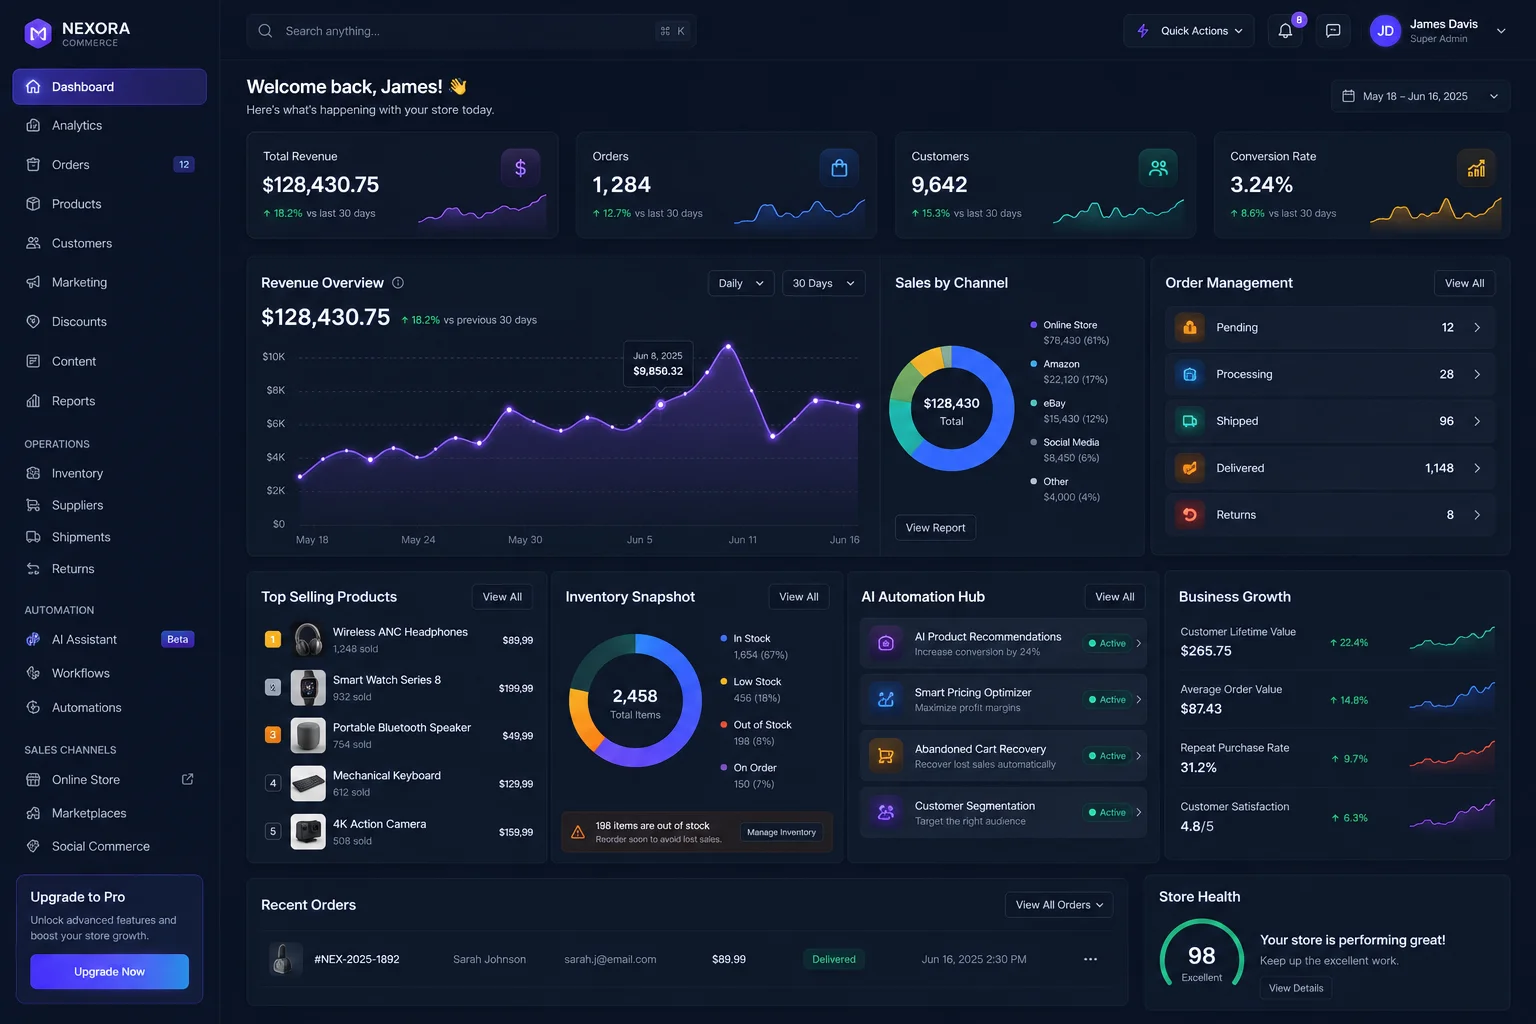This screenshot has height=1024, width=1536.
Task: Click the Quick Actions lightning icon
Action: pyautogui.click(x=1143, y=31)
